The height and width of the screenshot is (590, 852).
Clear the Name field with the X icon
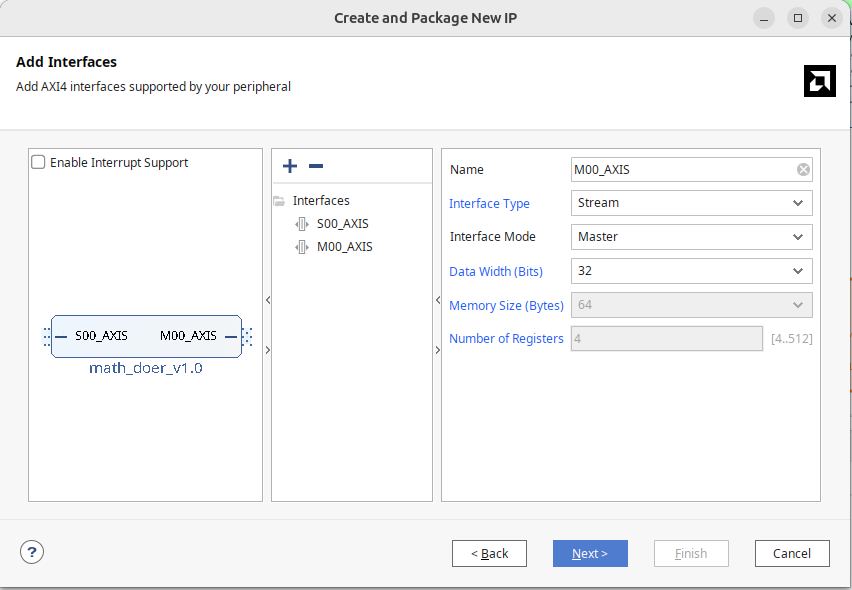pos(803,170)
